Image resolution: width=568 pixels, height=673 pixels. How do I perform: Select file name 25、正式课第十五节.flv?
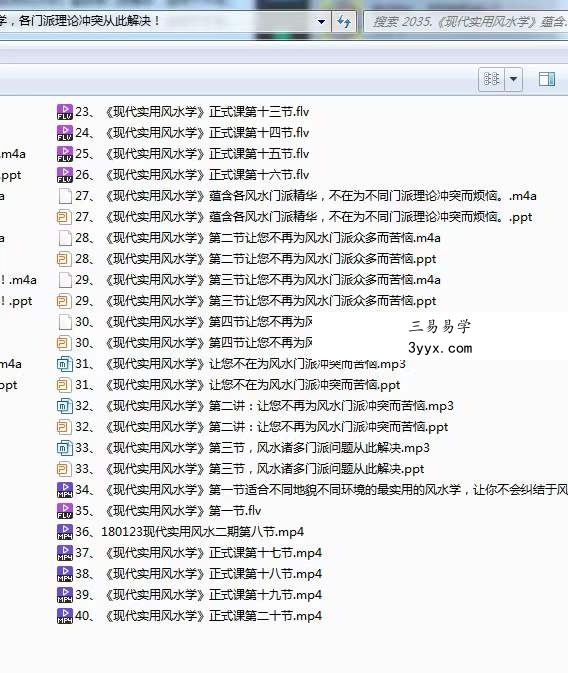[192, 154]
